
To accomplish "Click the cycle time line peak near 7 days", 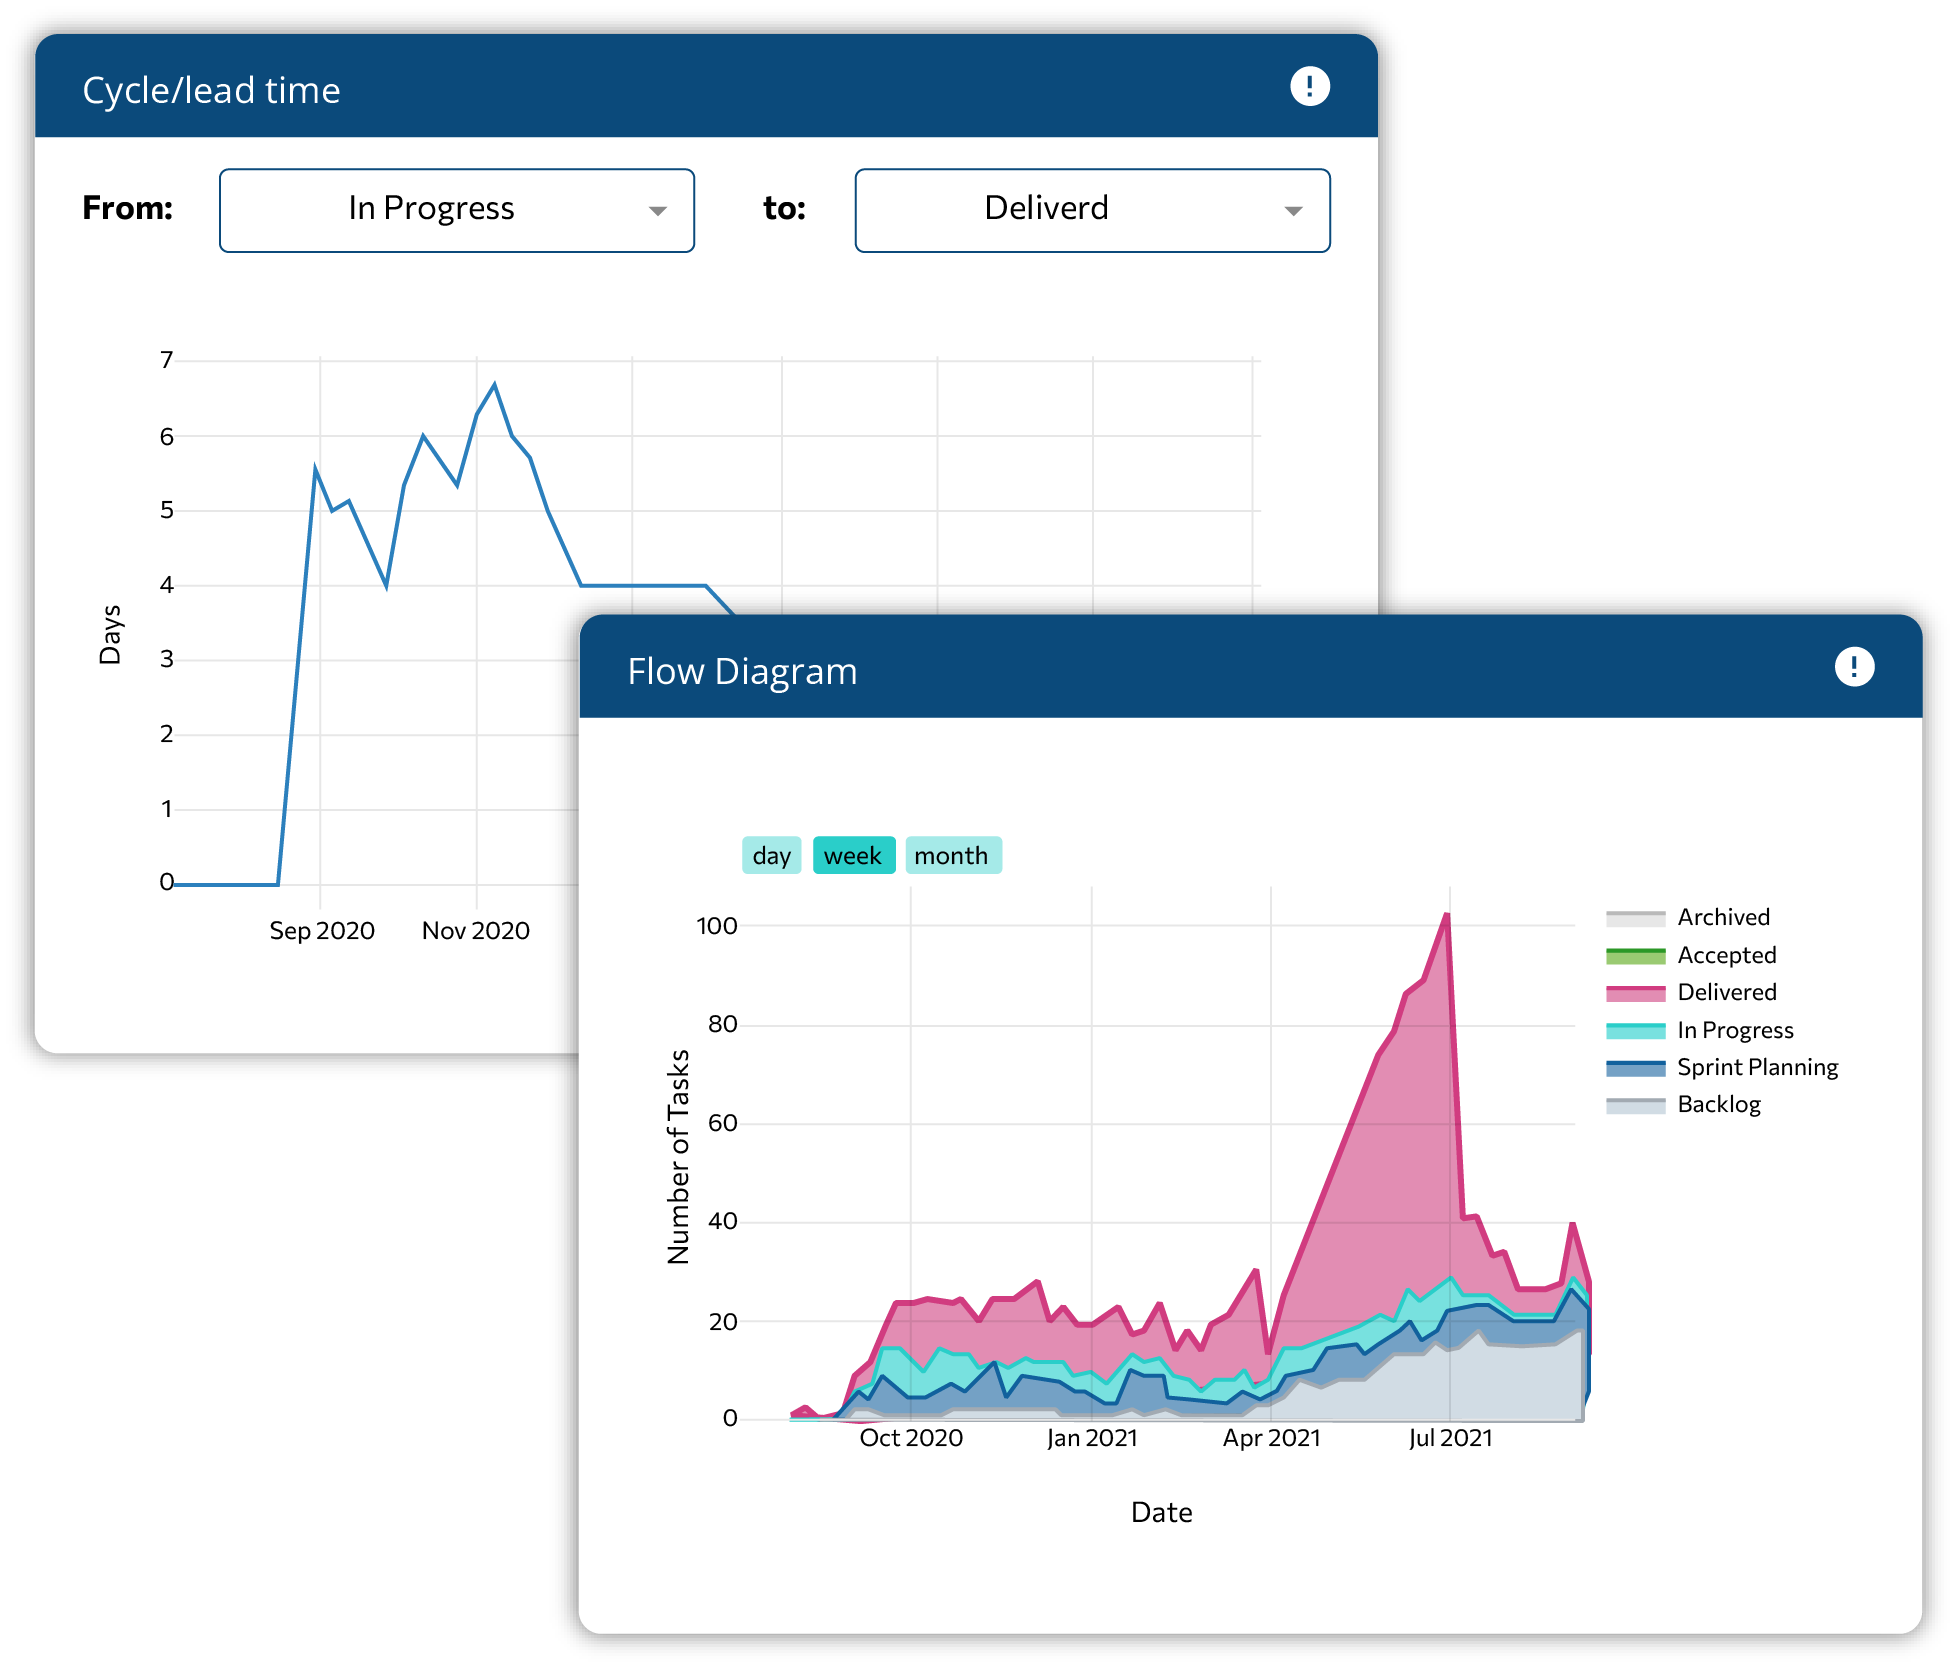I will coord(494,384).
